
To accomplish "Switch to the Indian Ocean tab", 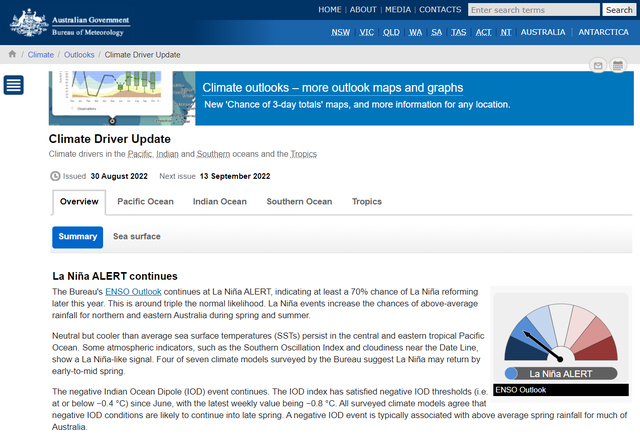I will click(x=219, y=202).
